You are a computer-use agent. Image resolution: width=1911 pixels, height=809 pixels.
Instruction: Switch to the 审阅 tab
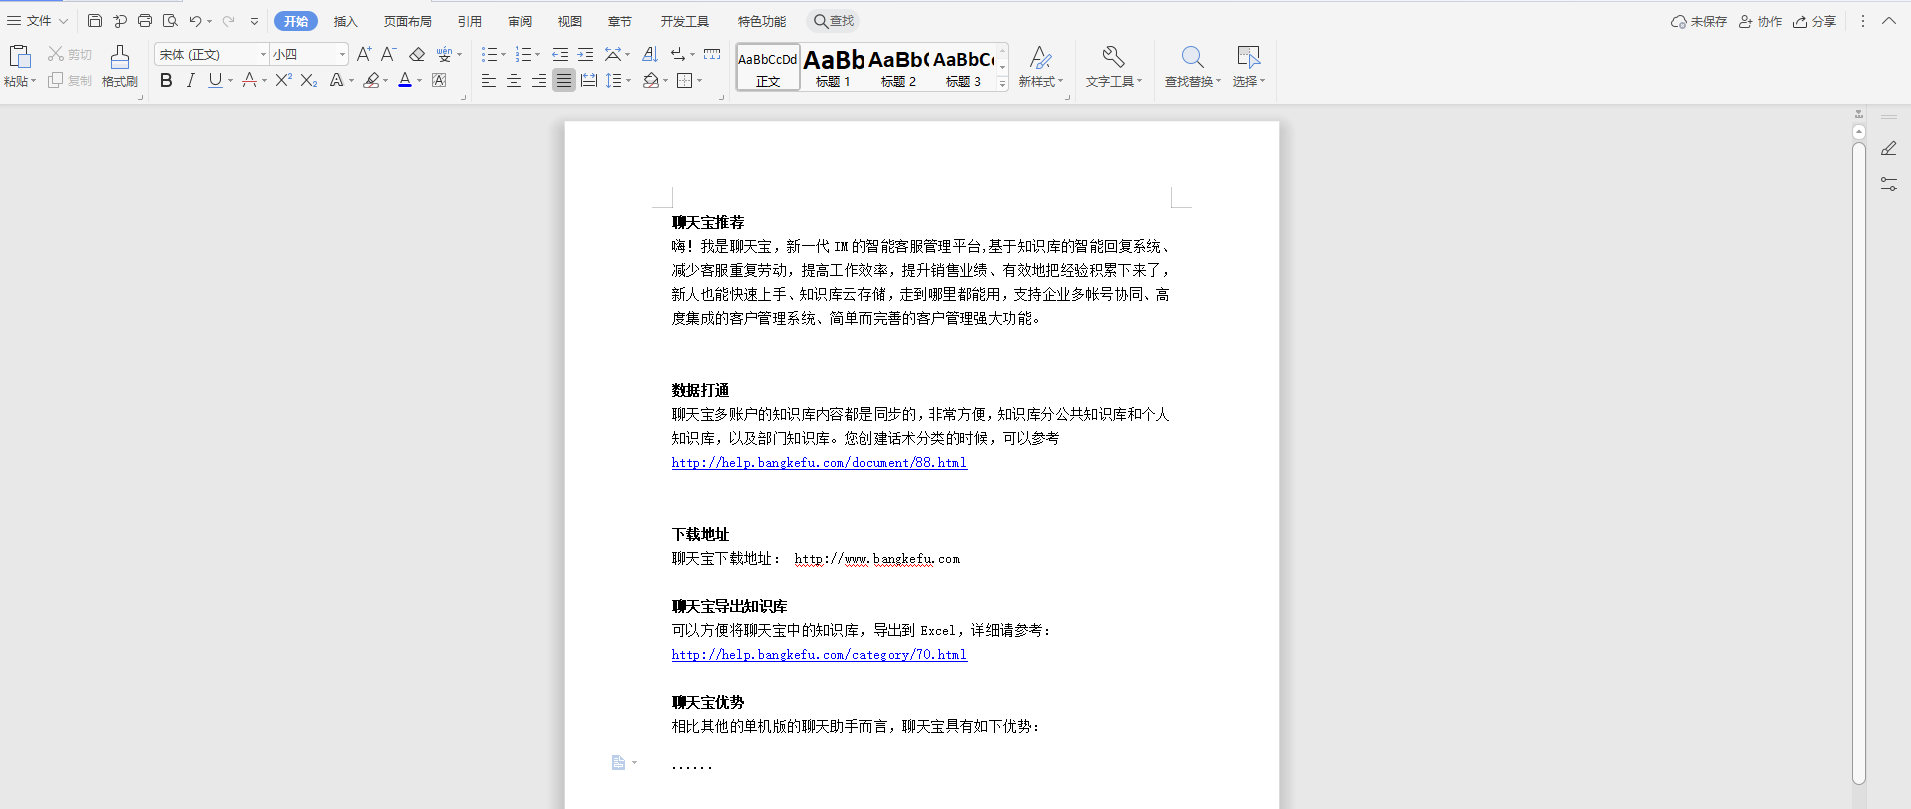[x=520, y=21]
